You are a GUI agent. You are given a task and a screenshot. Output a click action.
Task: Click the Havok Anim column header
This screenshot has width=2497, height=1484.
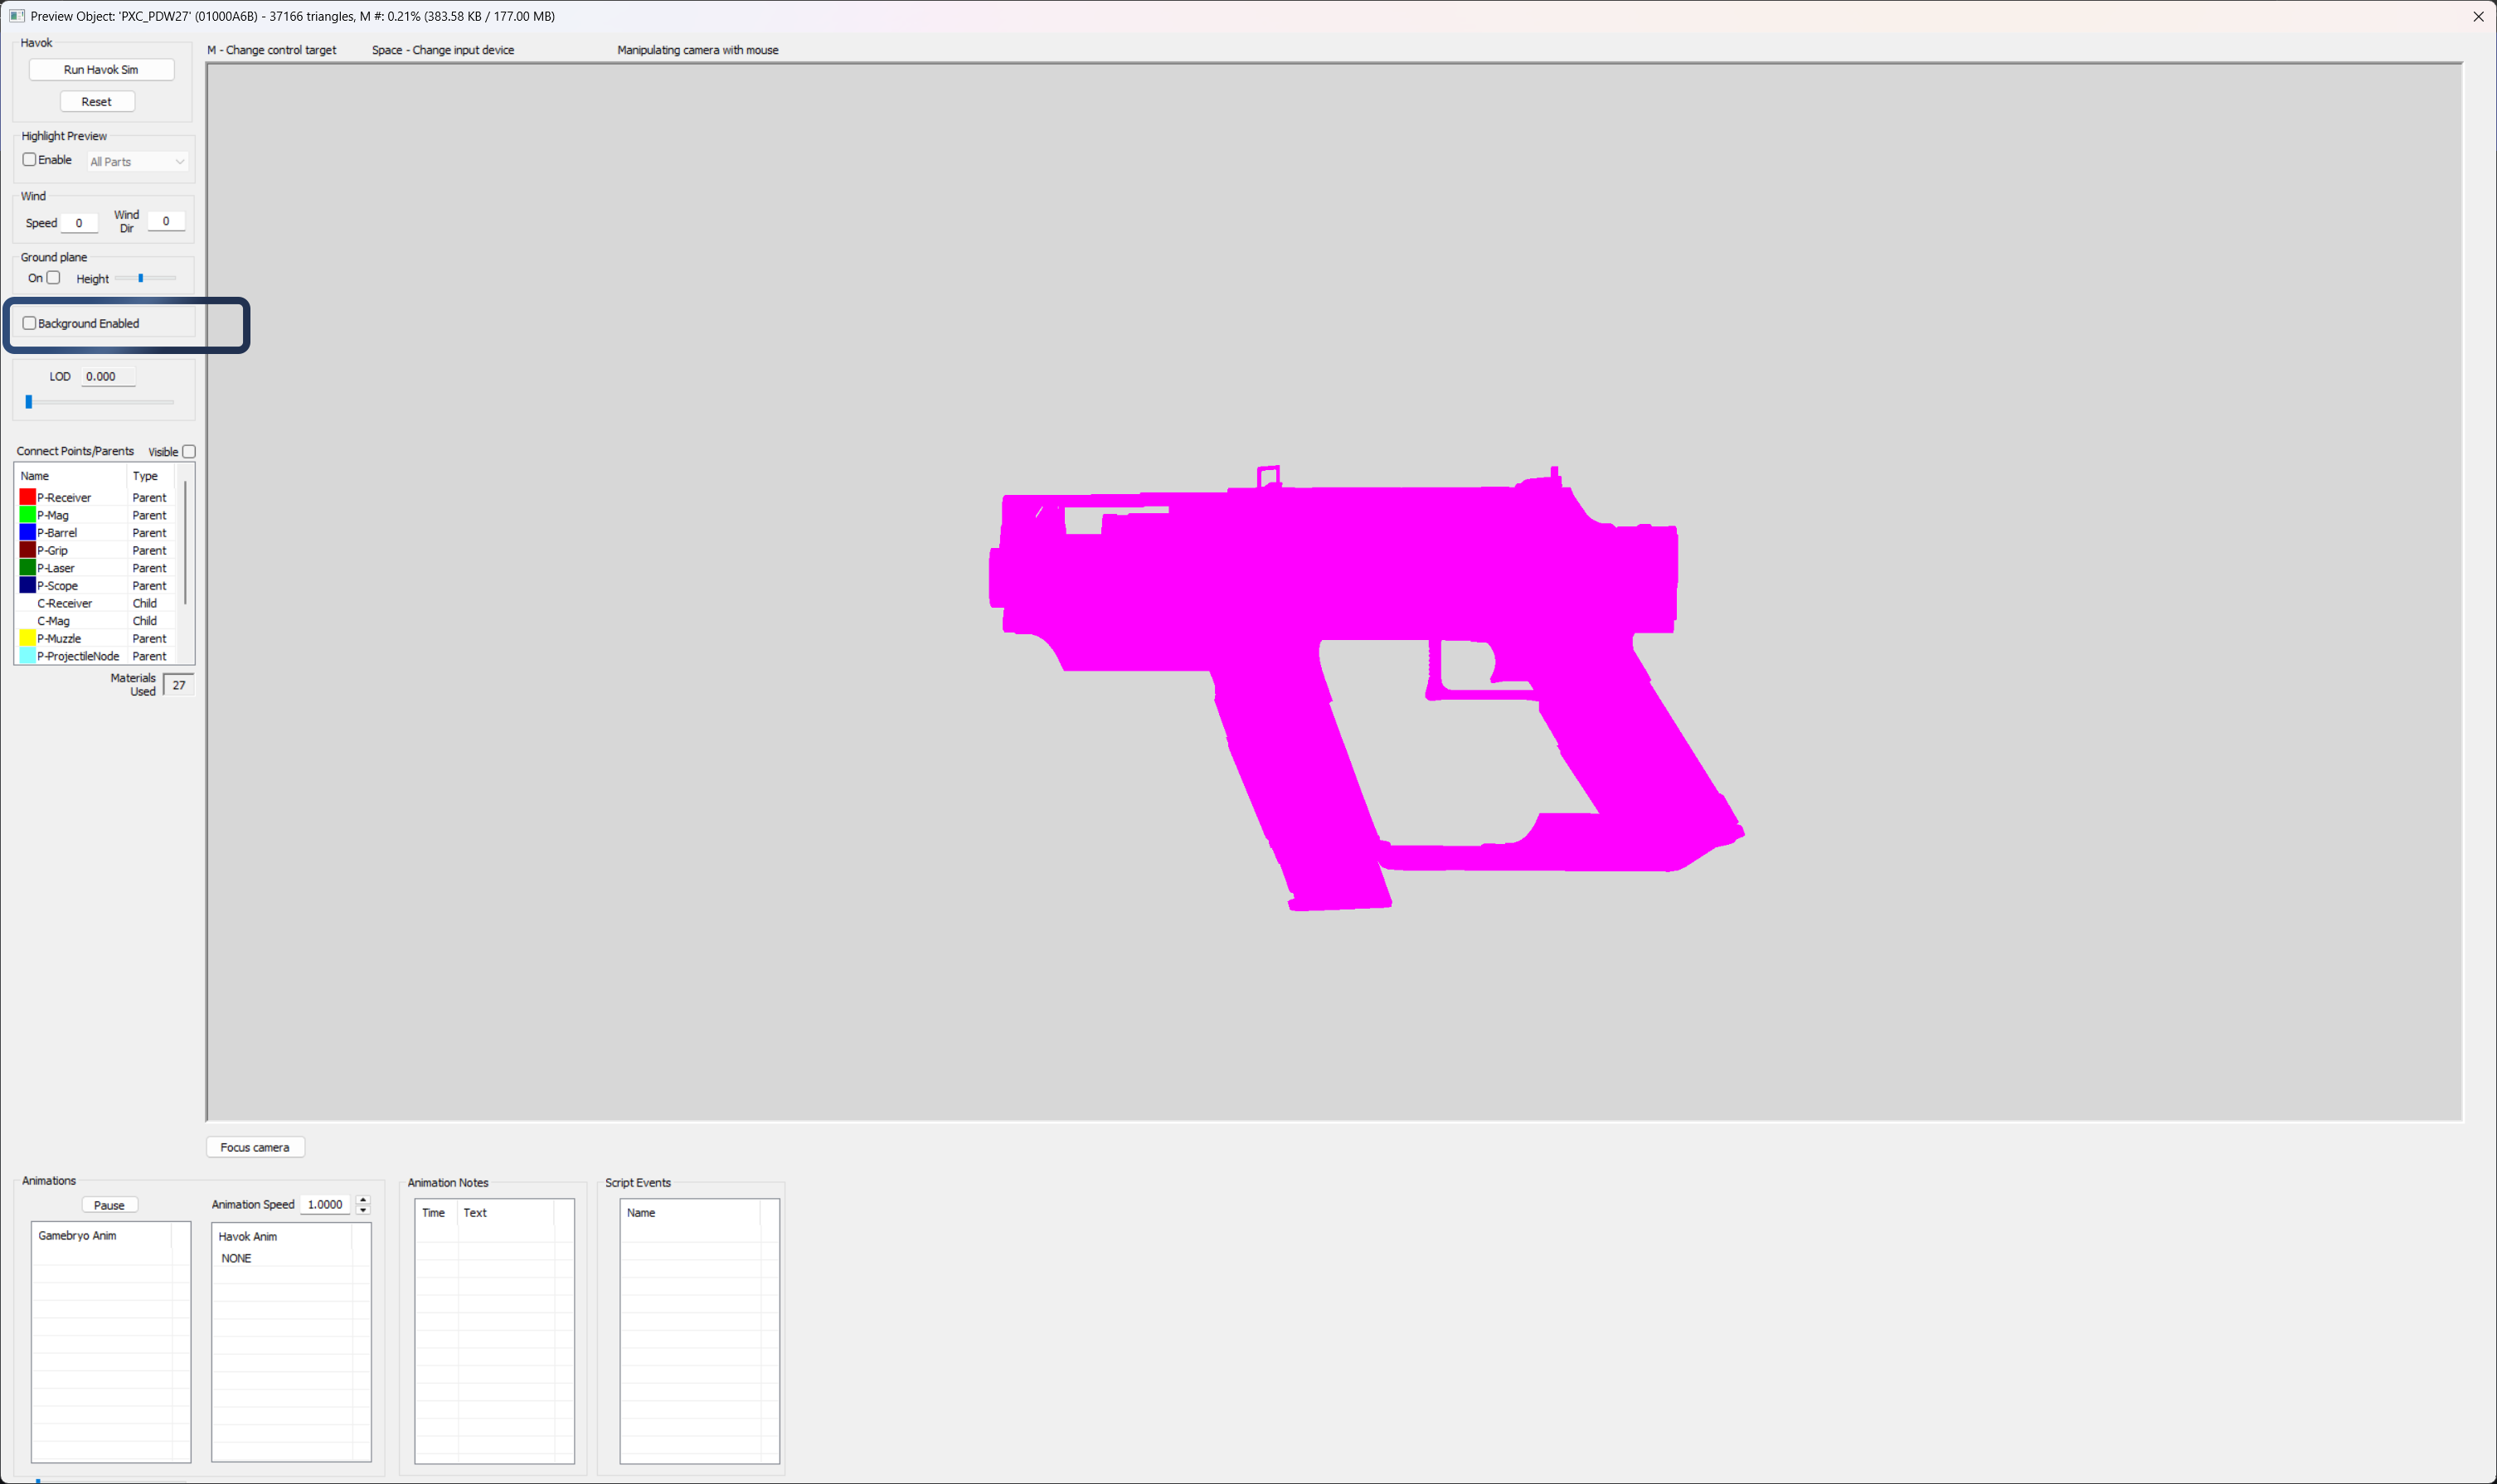pyautogui.click(x=282, y=1236)
